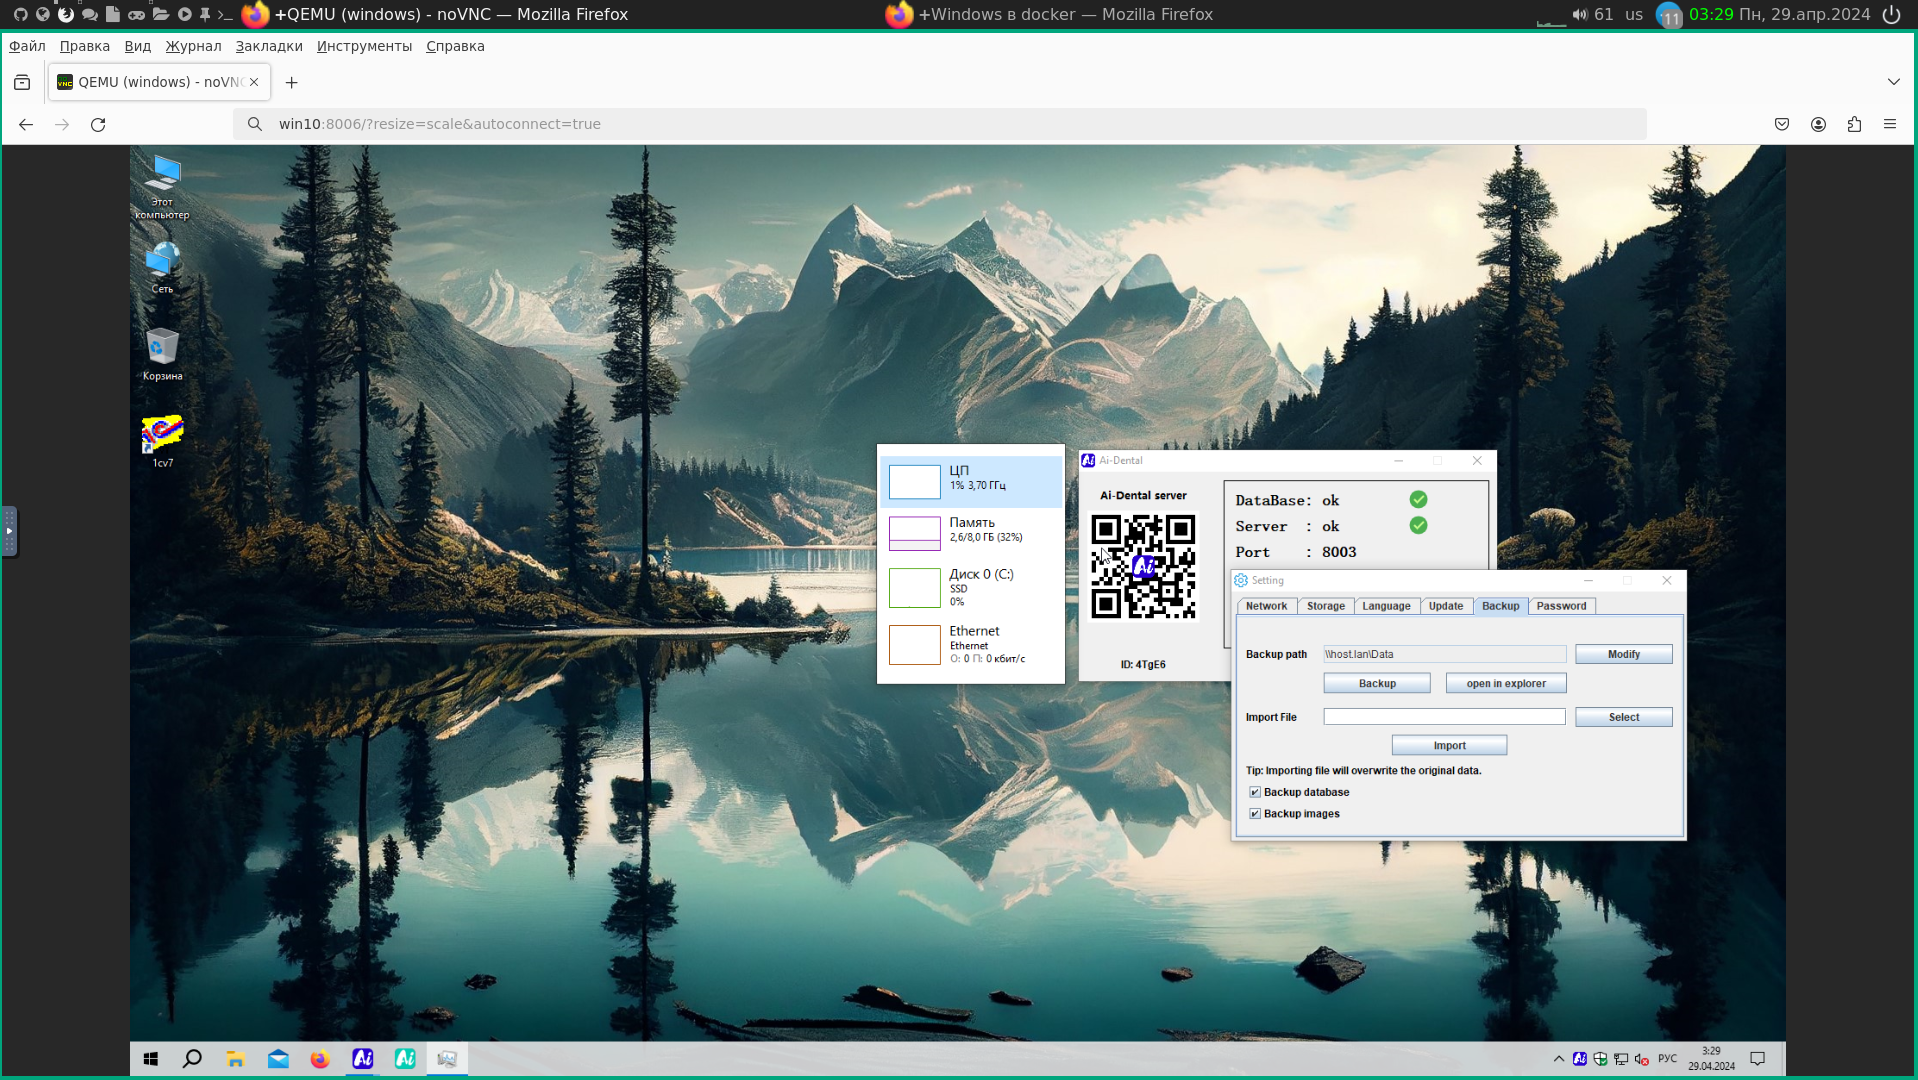Switch to the Network tab in Setting
Viewport: 1918px width, 1080px height.
coord(1267,606)
